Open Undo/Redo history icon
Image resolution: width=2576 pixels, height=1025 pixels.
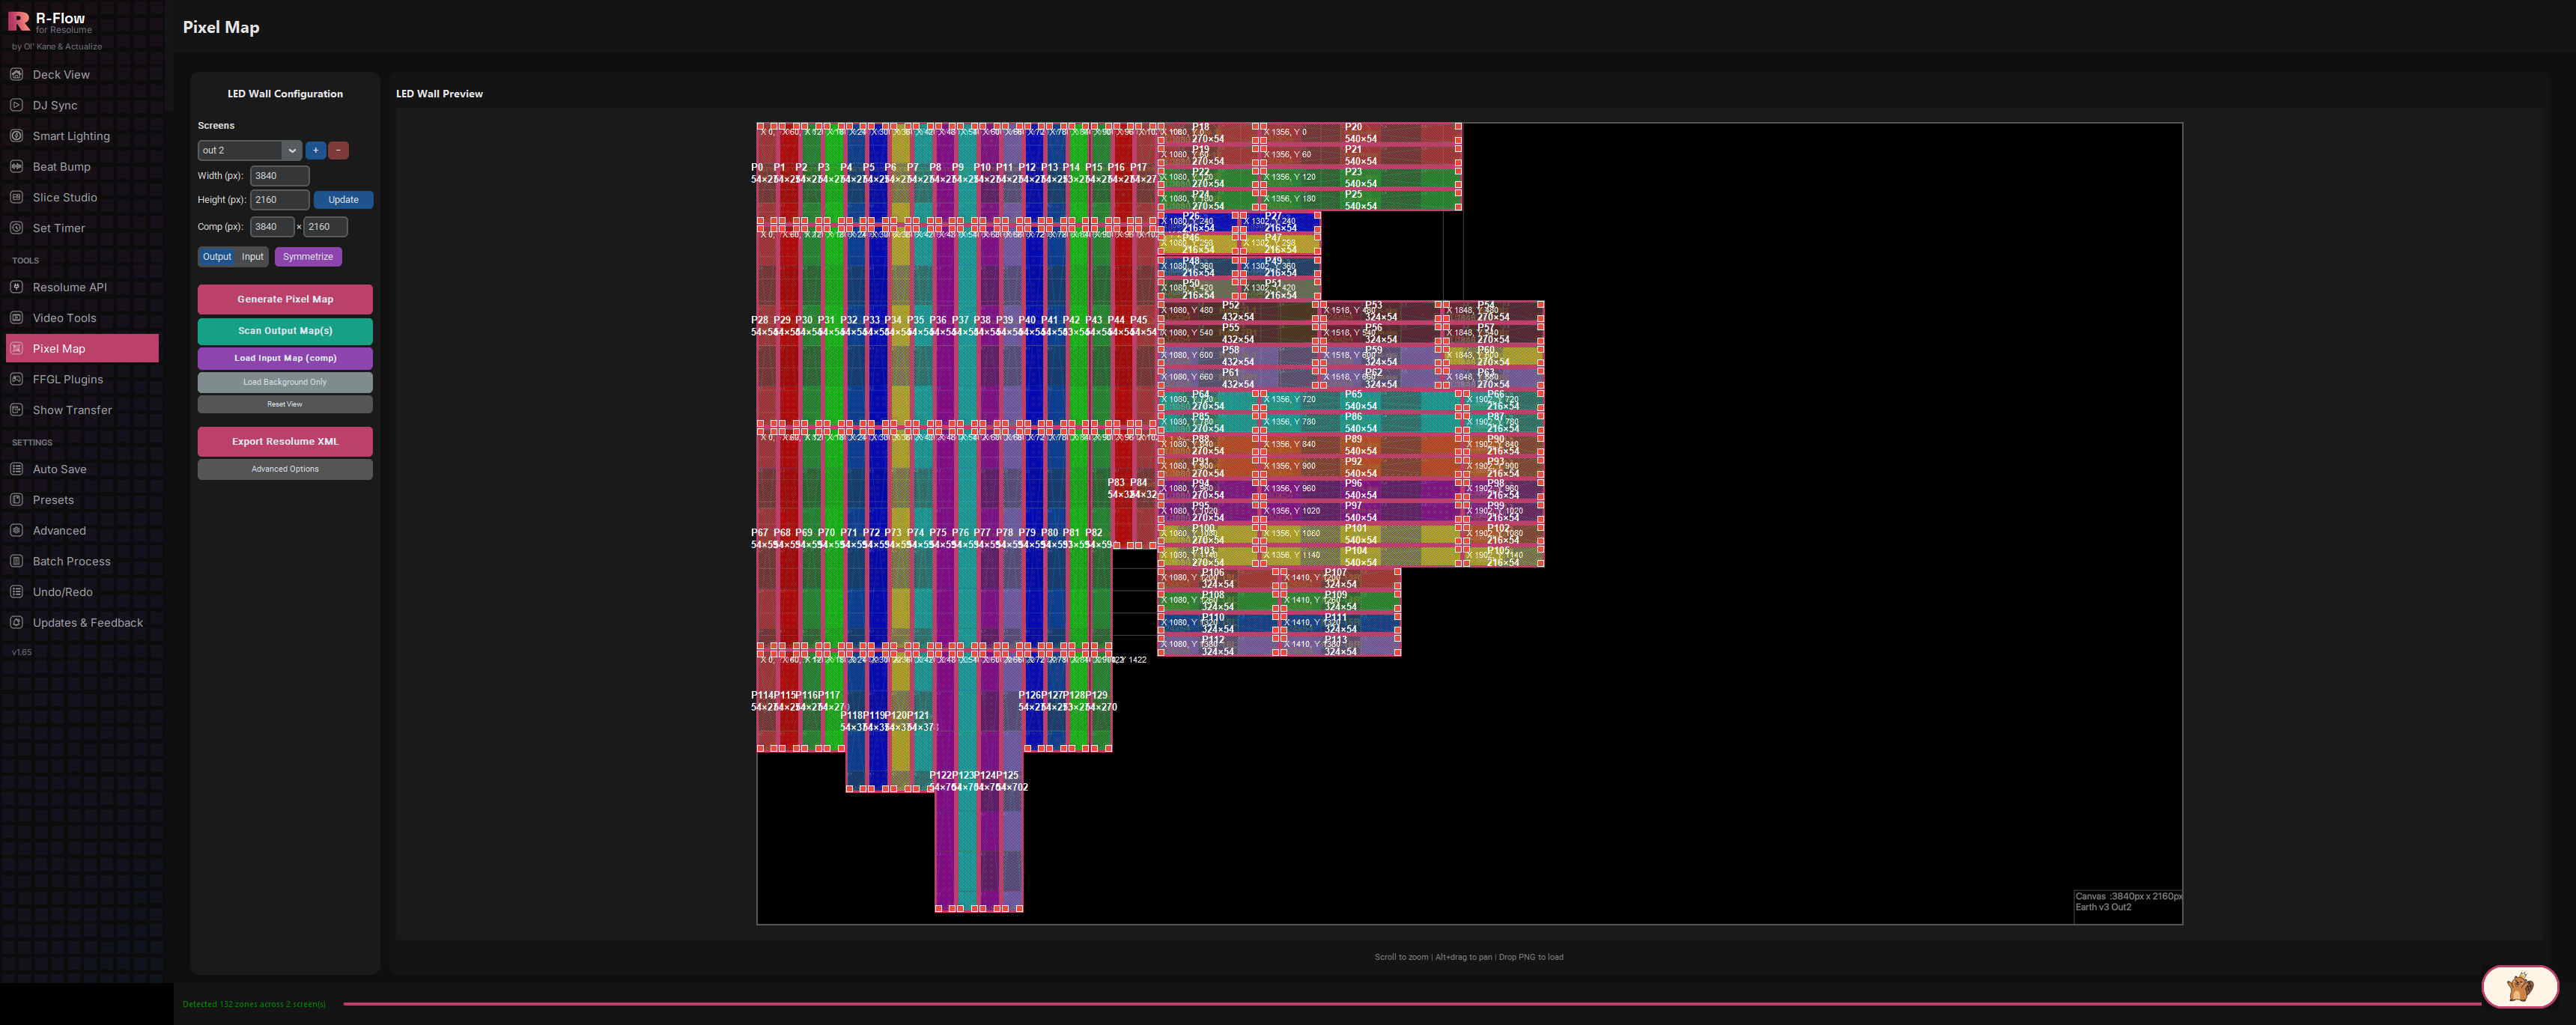point(17,592)
